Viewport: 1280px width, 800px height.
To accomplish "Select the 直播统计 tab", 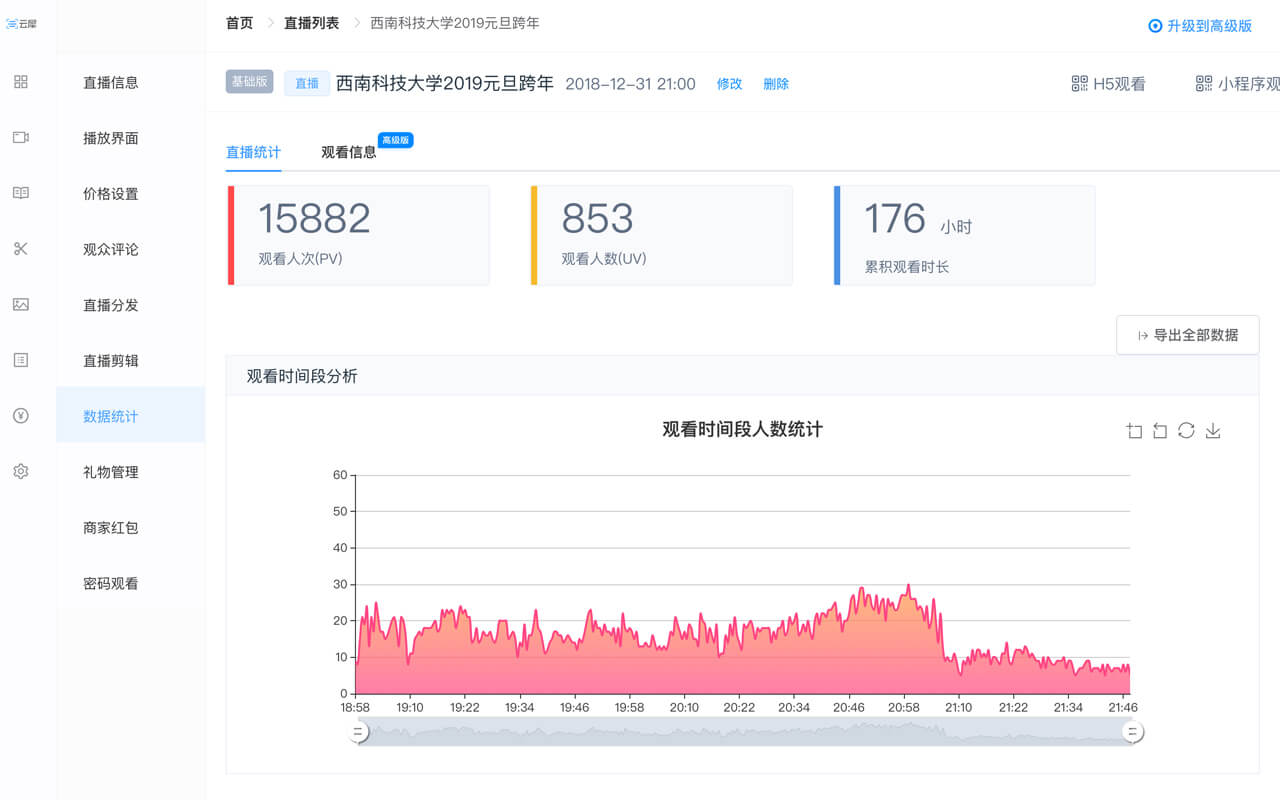I will [x=253, y=152].
